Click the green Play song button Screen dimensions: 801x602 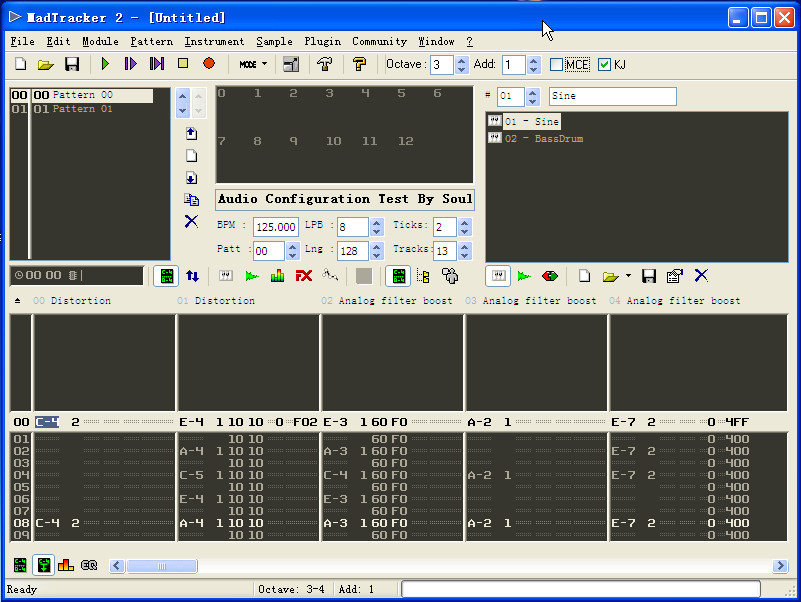tap(105, 64)
